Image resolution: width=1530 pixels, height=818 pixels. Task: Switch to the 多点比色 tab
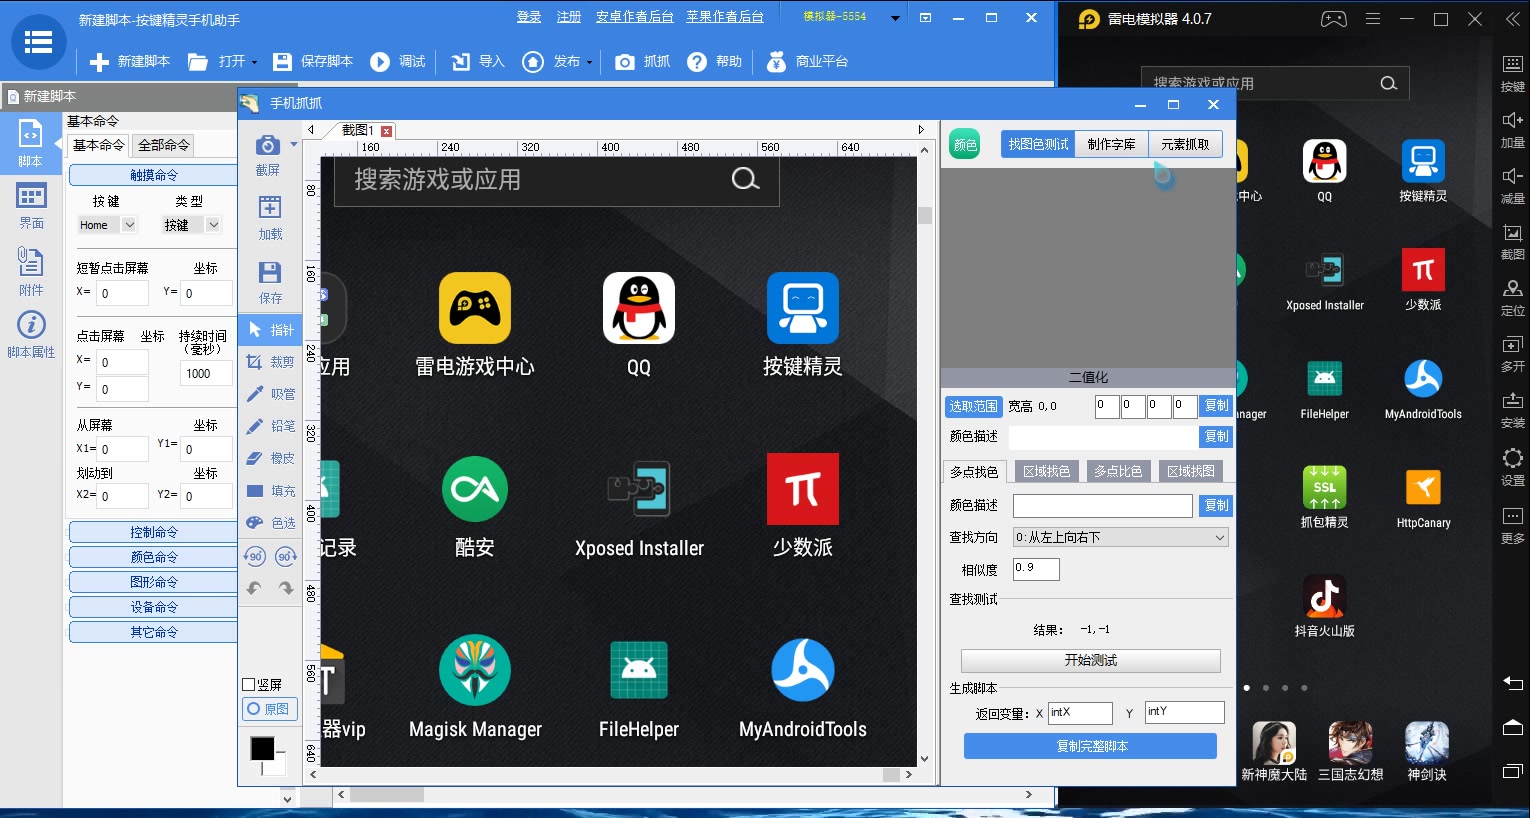1118,471
